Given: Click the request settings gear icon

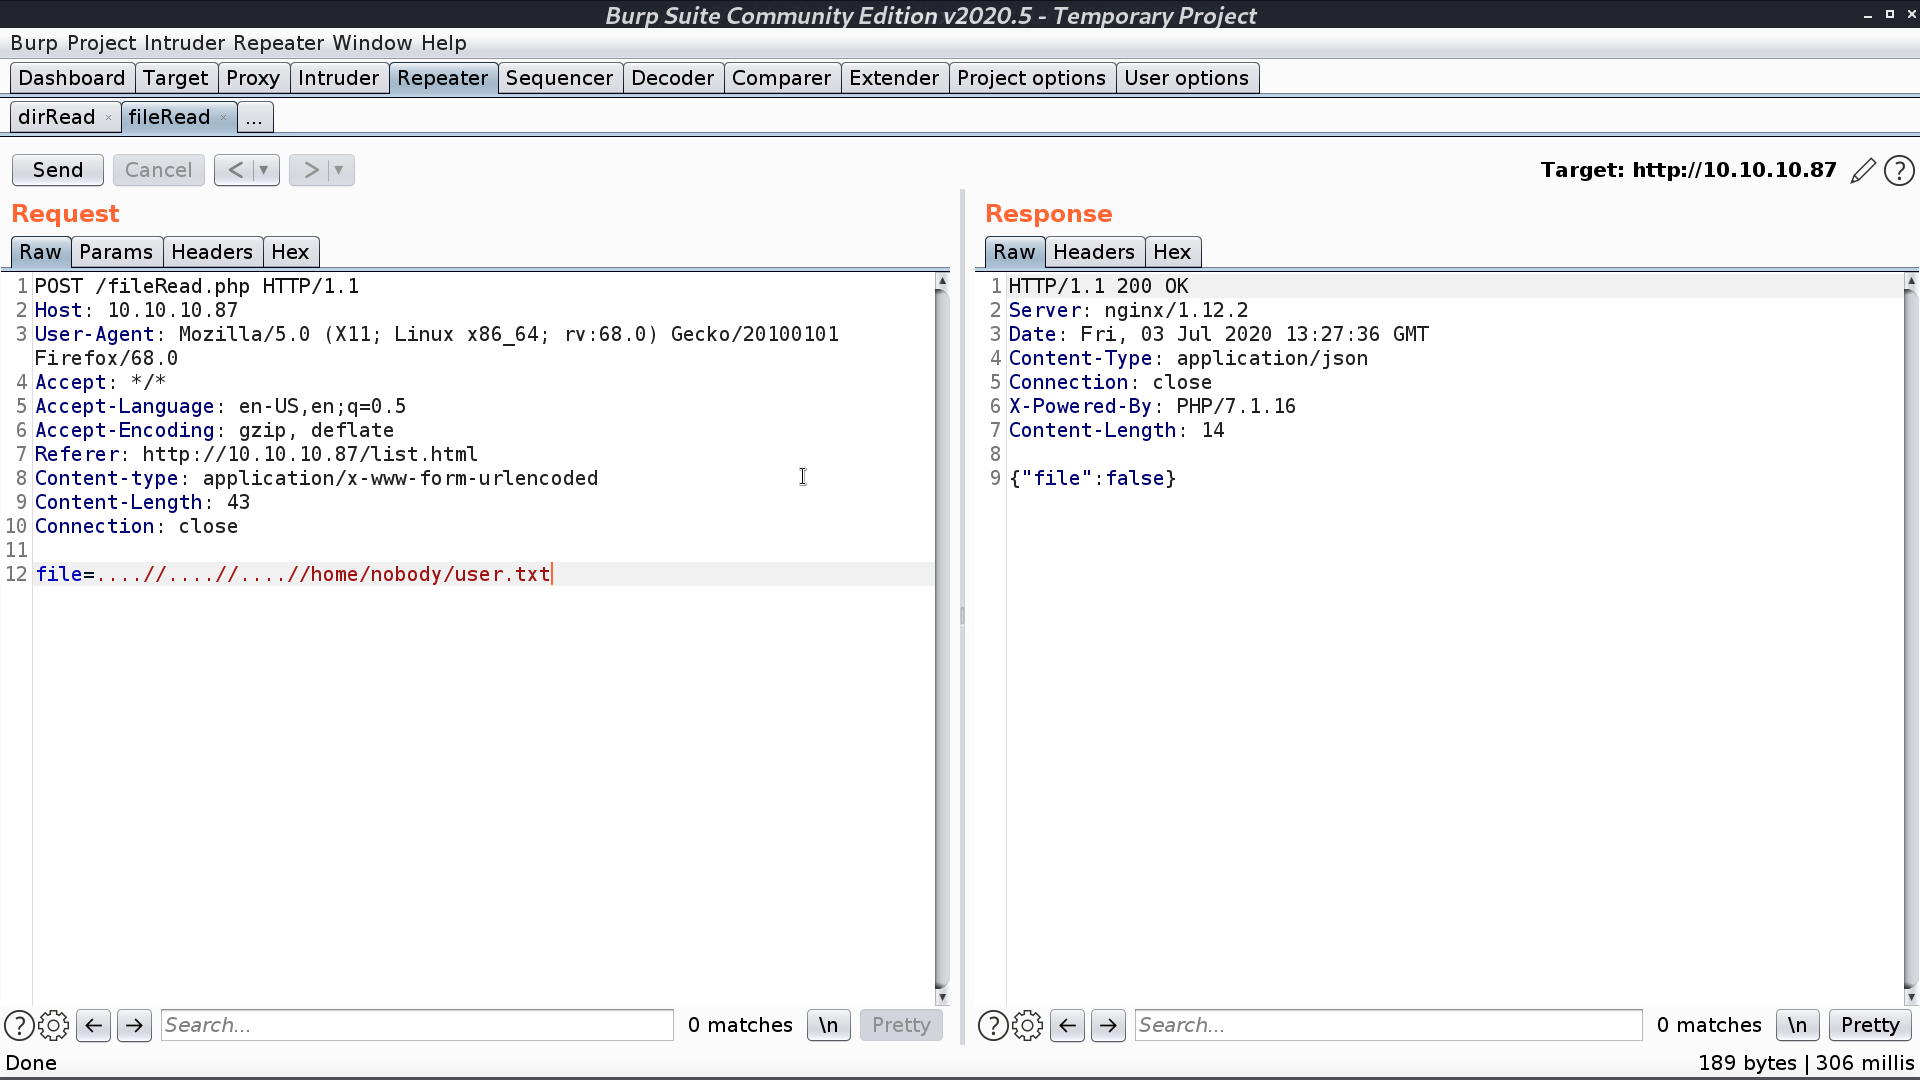Looking at the screenshot, I should point(54,1025).
